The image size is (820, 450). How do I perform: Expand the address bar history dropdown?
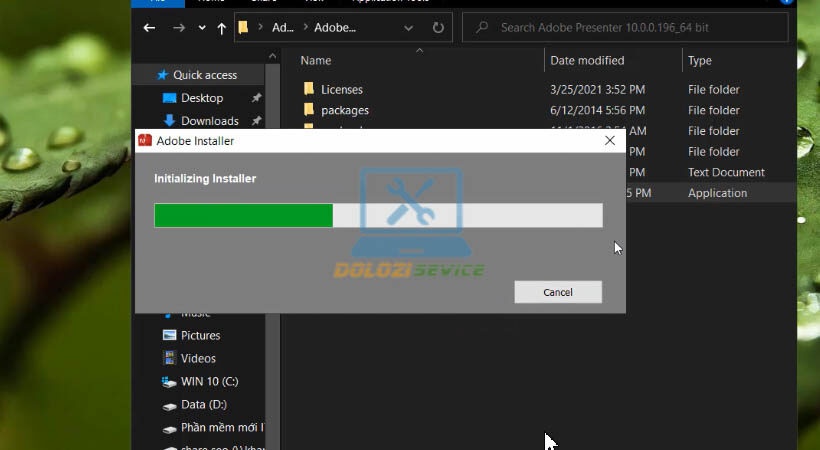[x=408, y=28]
